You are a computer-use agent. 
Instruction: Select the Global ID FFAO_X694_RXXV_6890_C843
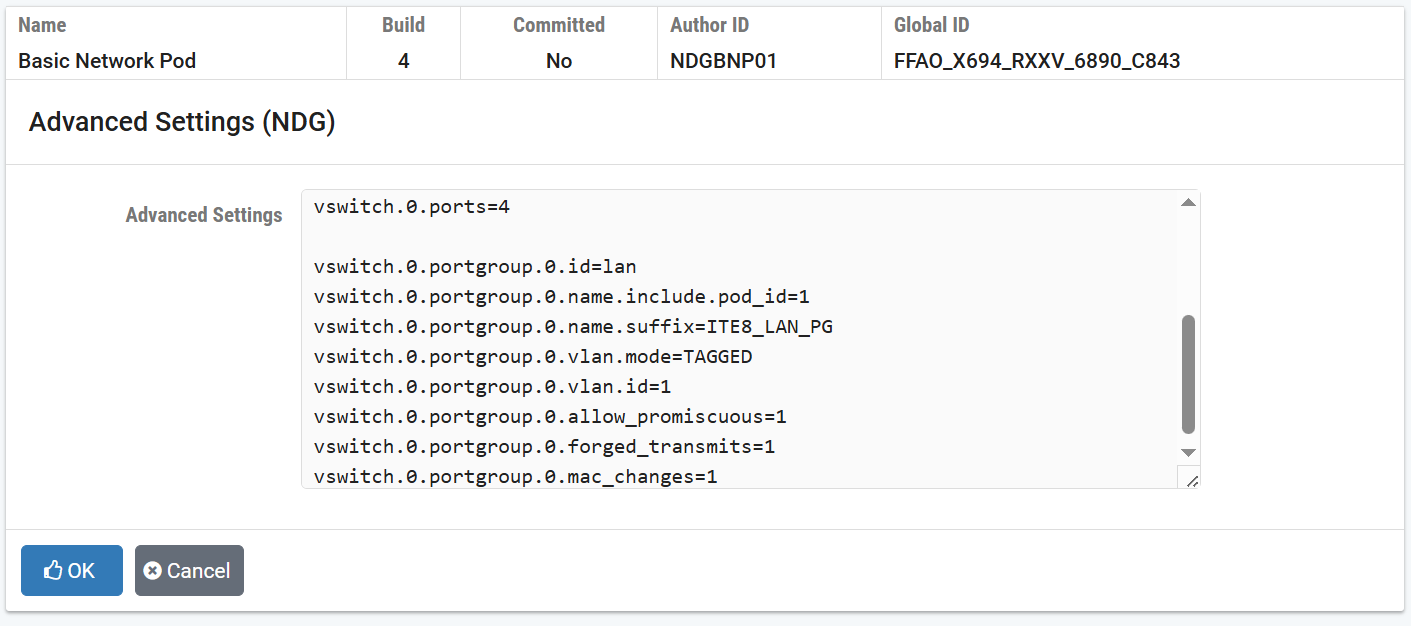[1037, 60]
